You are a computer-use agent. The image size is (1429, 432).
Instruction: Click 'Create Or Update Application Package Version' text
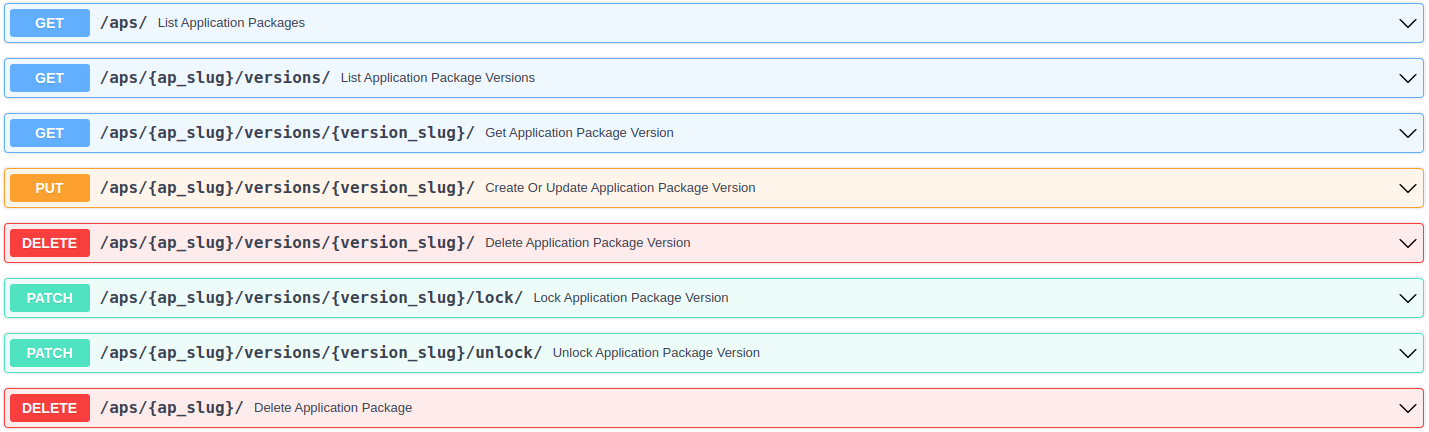[620, 188]
